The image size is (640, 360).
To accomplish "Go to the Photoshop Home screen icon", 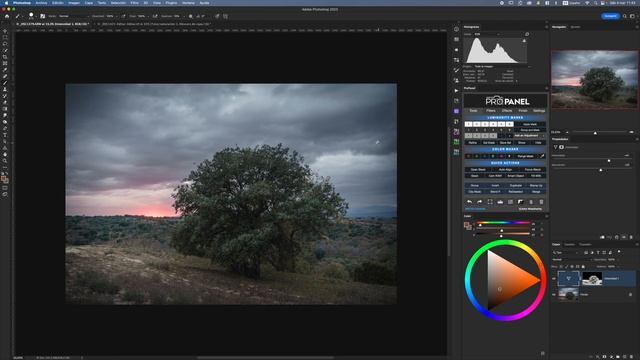I will [7, 16].
